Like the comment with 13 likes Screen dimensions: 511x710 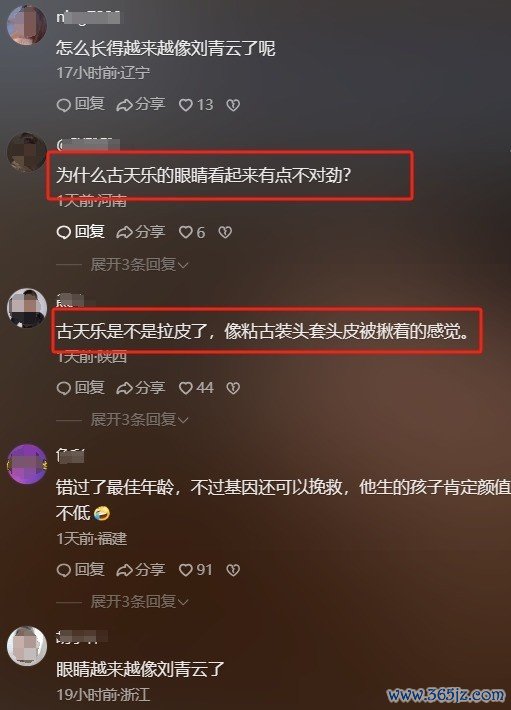[196, 105]
